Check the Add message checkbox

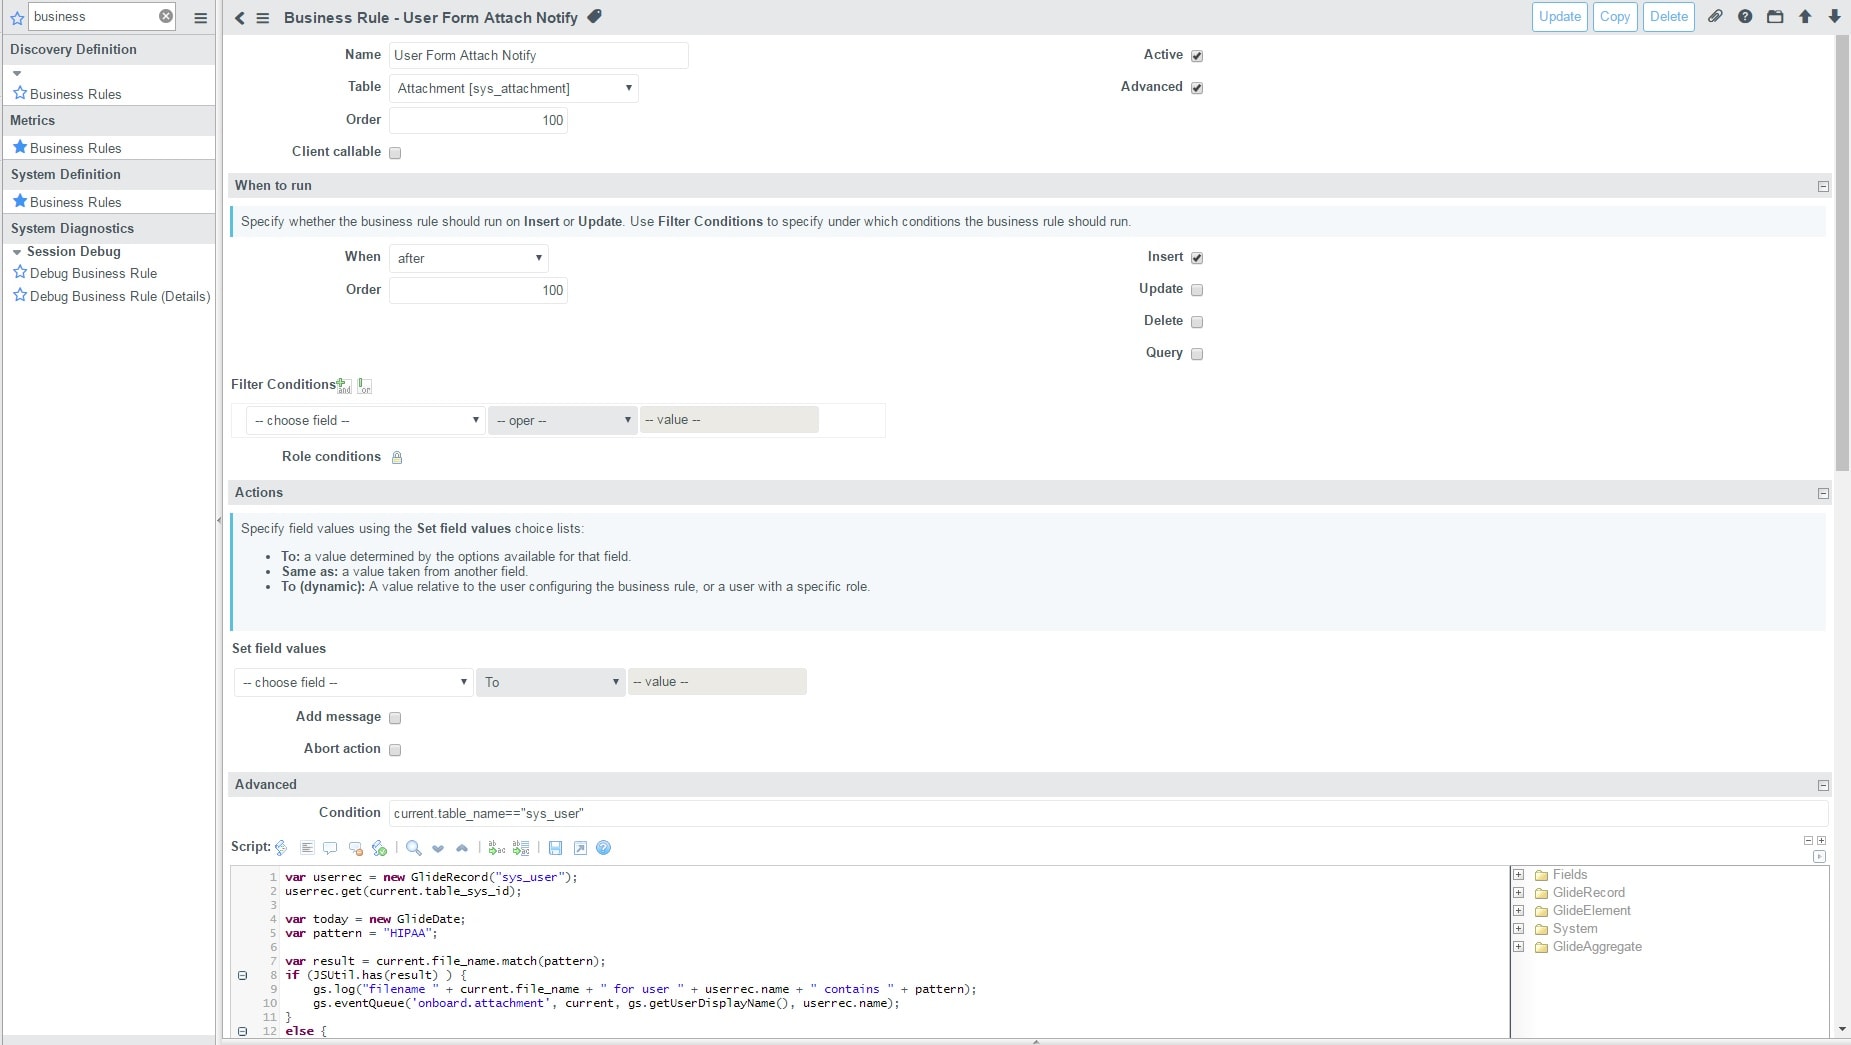(395, 718)
